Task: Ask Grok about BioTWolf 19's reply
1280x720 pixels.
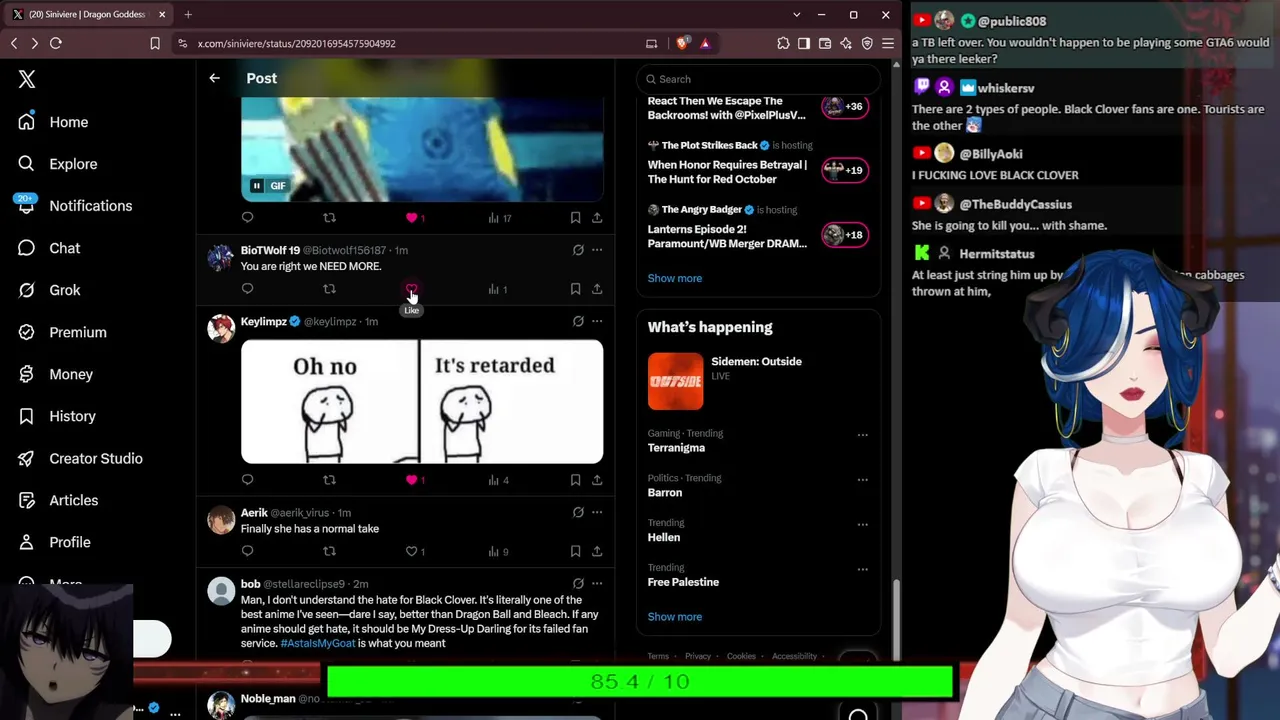Action: 578,250
